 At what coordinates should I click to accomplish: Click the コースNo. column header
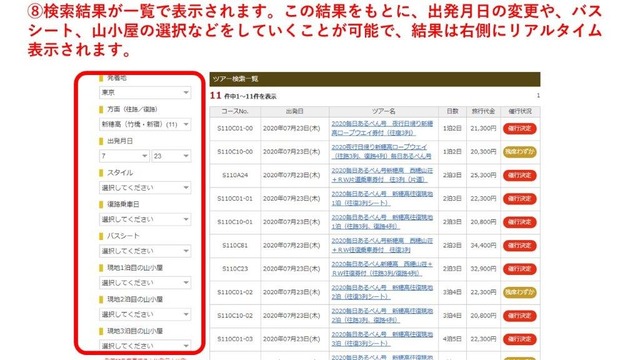pyautogui.click(x=235, y=111)
